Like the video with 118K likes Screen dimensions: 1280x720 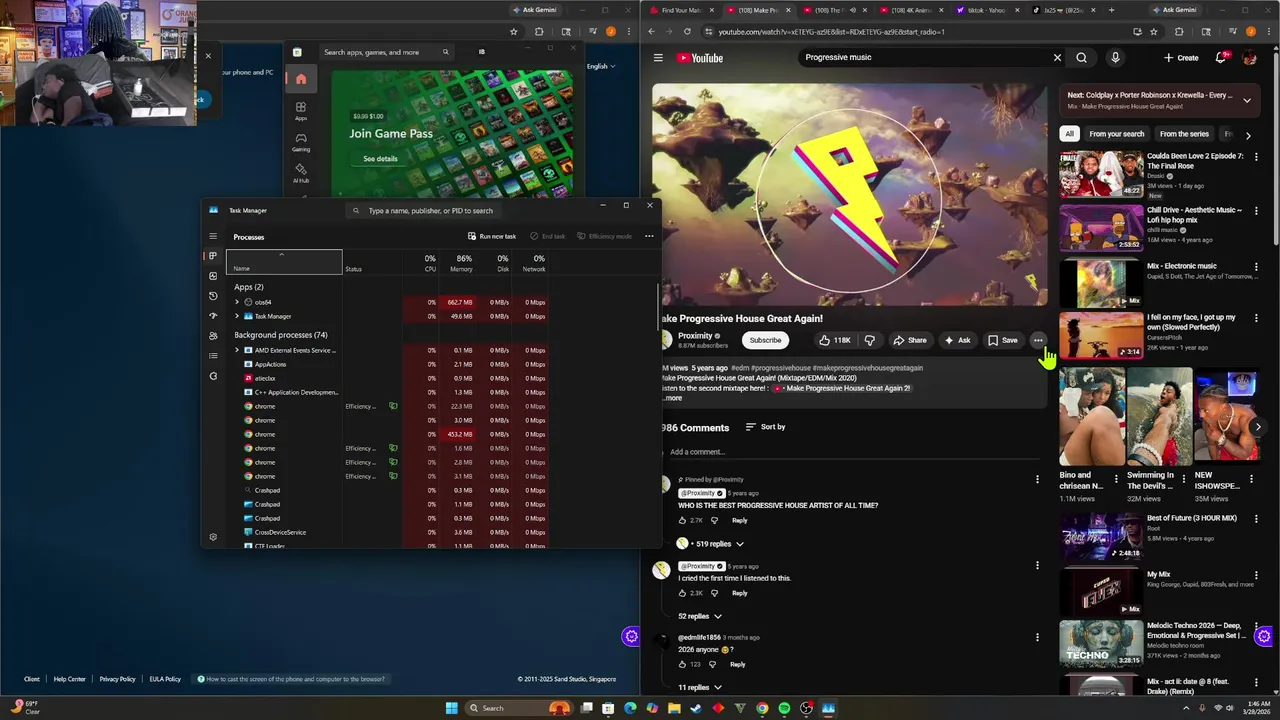[834, 340]
